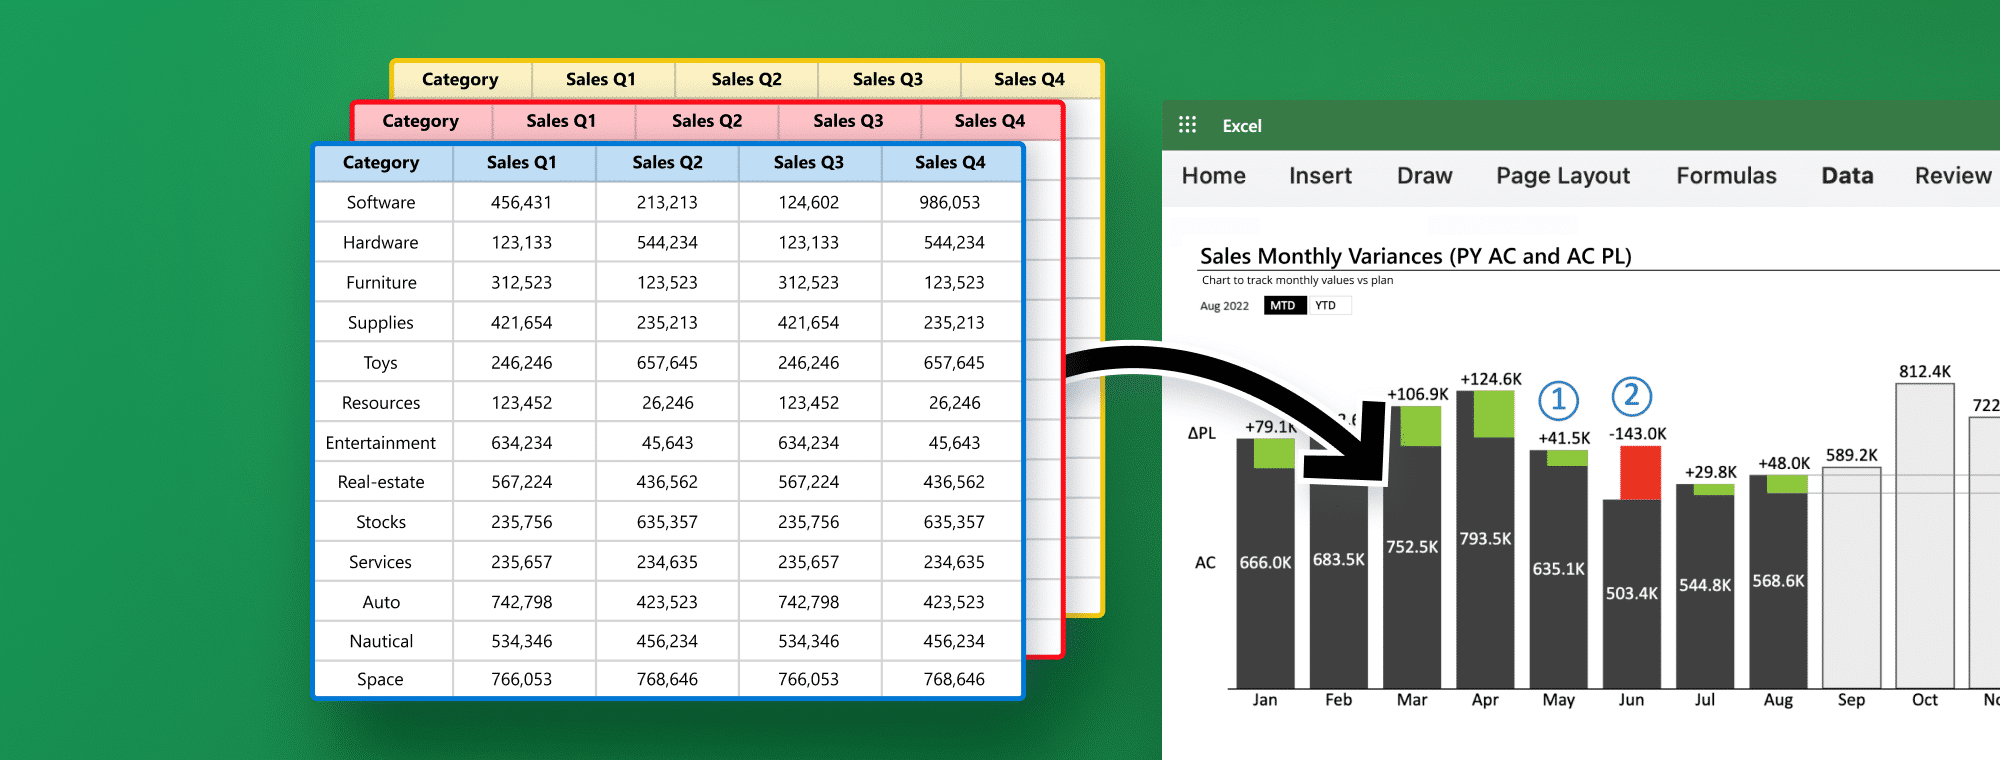2000x760 pixels.
Task: Click Sales Q2 header in blue table
Action: pyautogui.click(x=667, y=162)
